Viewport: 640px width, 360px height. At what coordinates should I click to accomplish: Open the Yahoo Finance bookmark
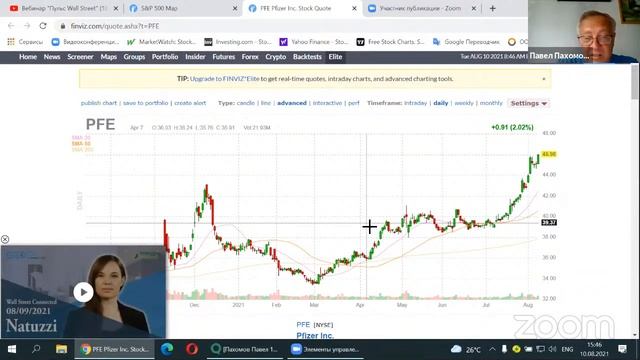click(x=313, y=42)
